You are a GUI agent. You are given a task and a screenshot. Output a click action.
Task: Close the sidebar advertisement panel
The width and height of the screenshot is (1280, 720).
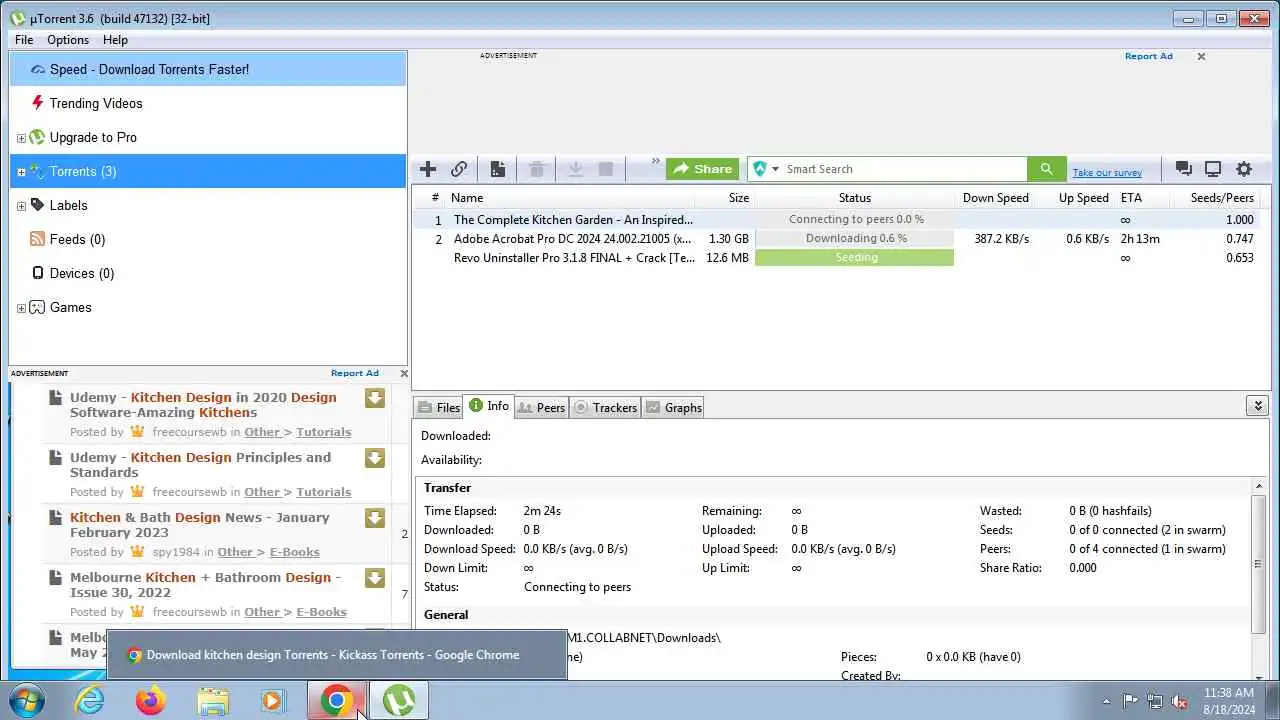404,373
